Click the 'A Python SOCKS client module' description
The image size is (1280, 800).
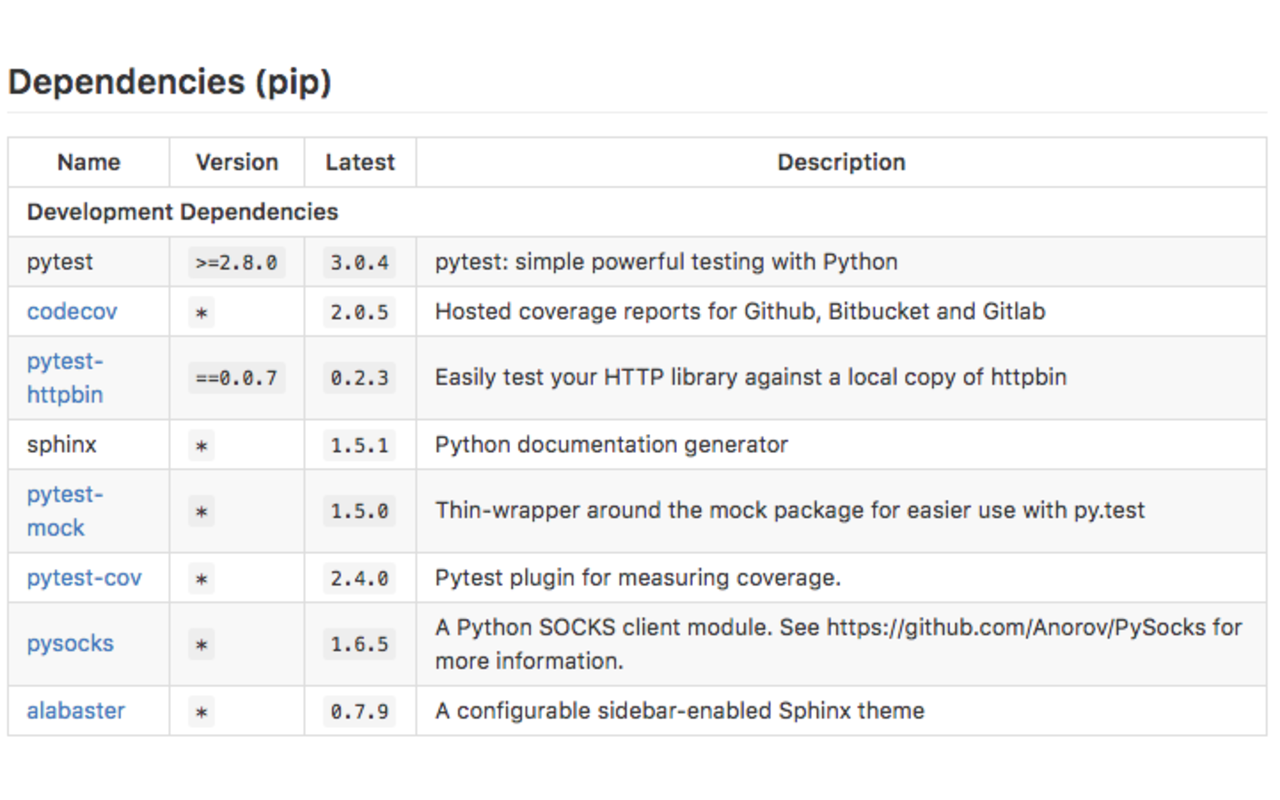(839, 644)
